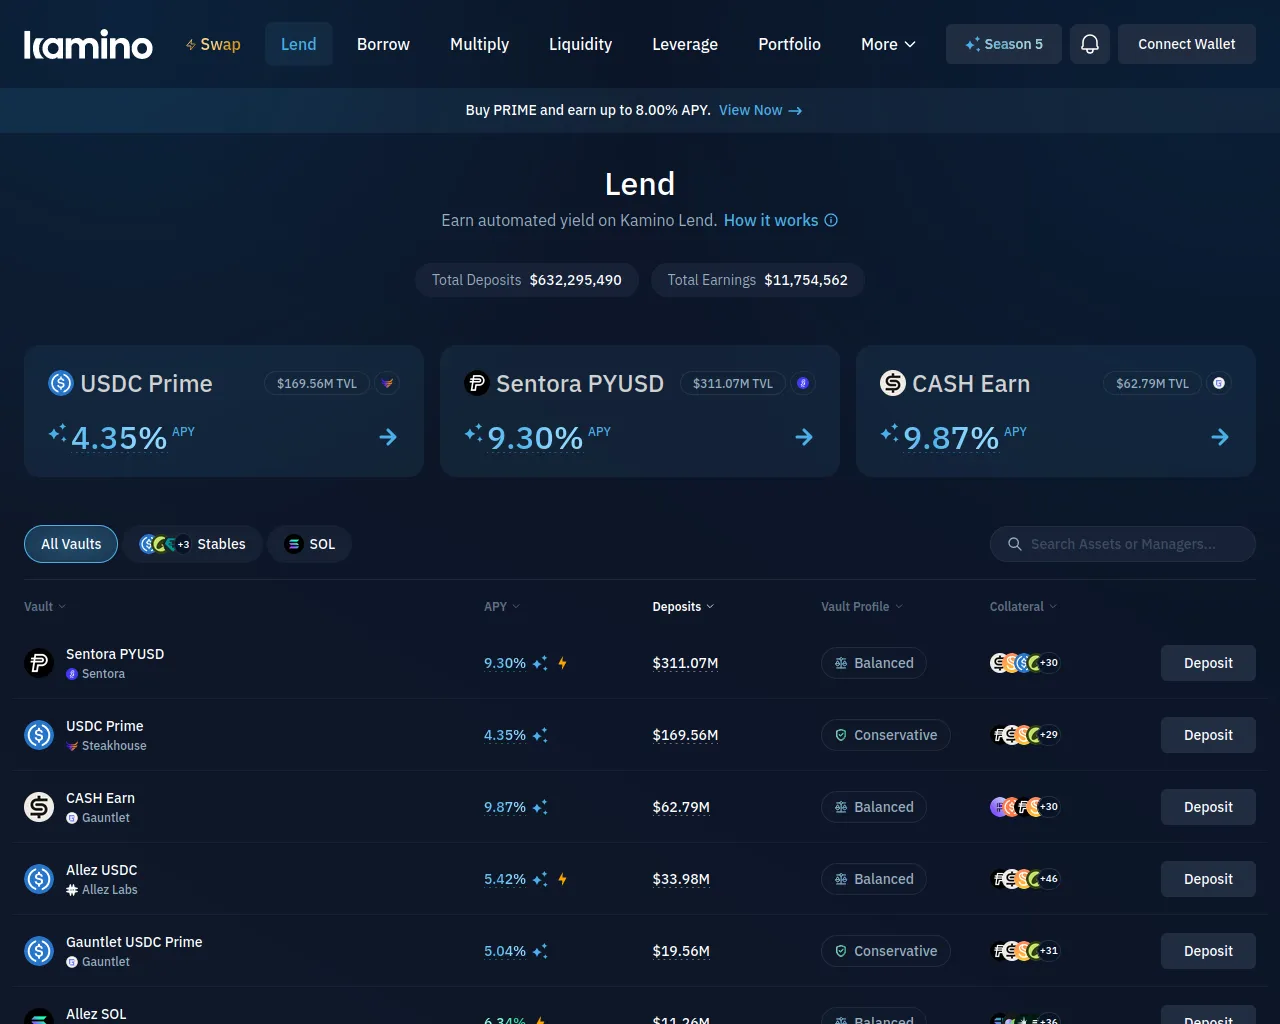
Task: Deposit into USDC Prime vault
Action: (x=1208, y=735)
